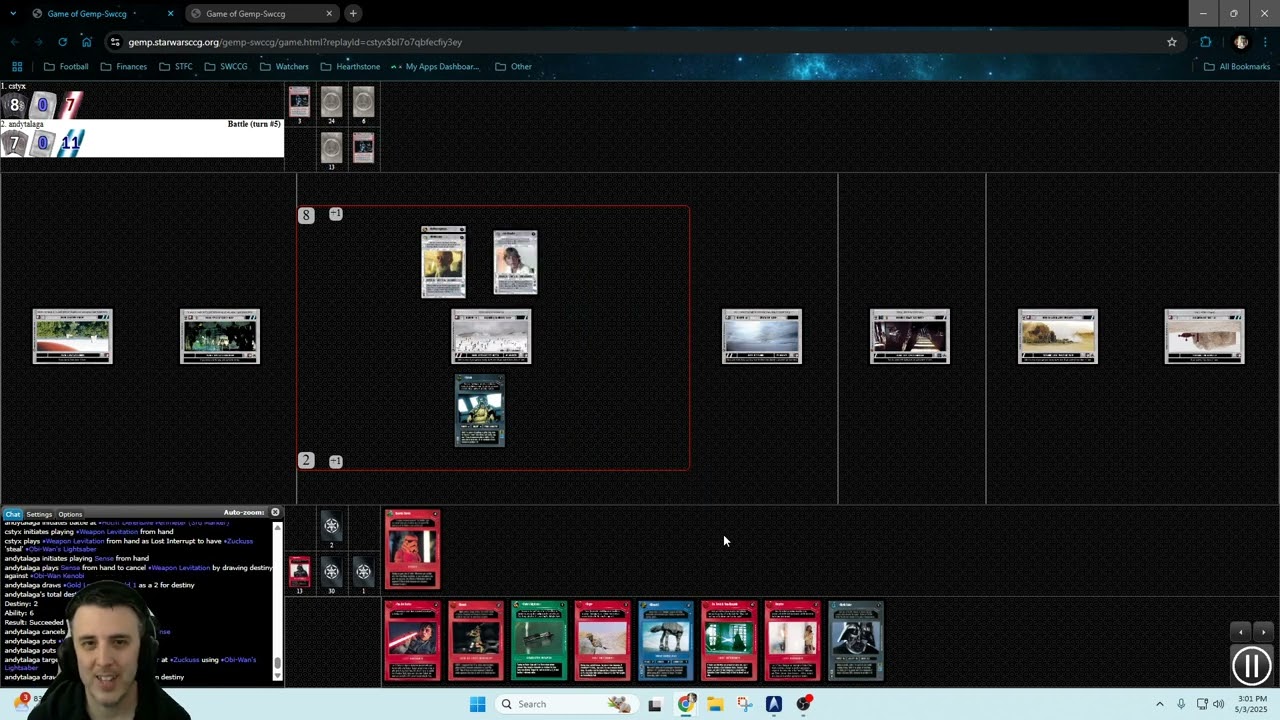Select the red lightsaber duel card in hand
Screen dimensions: 1280x720
tap(412, 641)
